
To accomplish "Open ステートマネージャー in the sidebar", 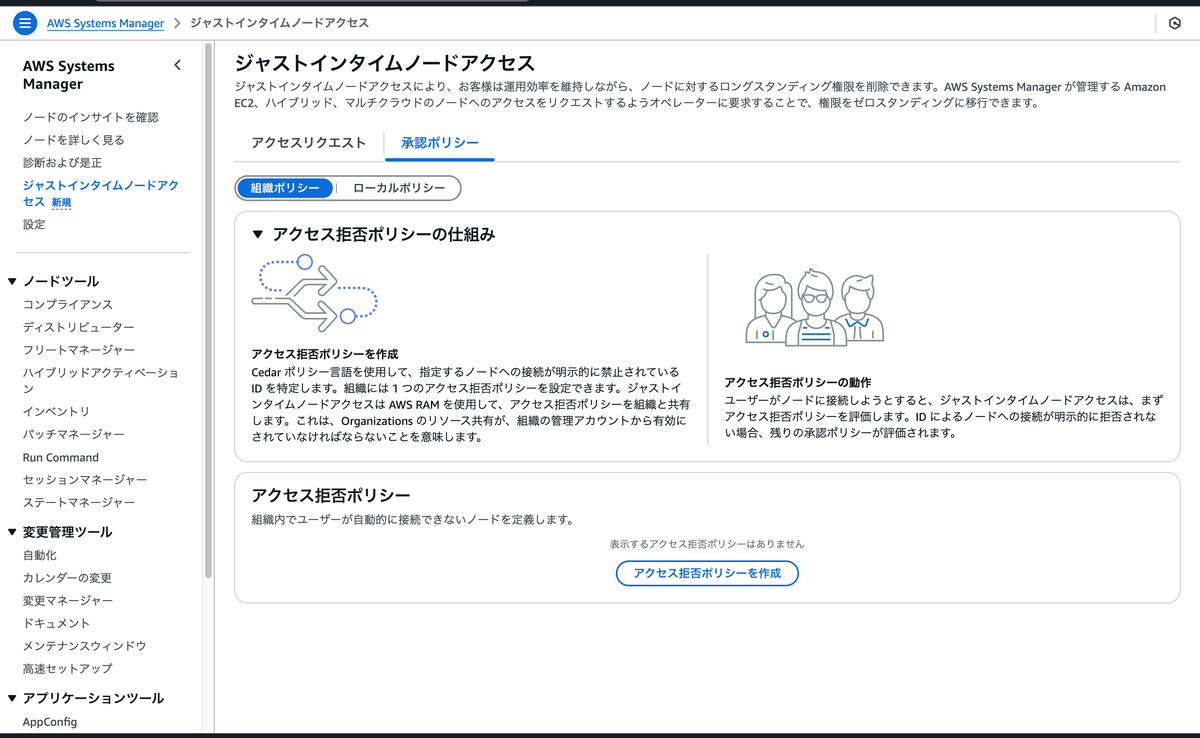I will tap(79, 502).
